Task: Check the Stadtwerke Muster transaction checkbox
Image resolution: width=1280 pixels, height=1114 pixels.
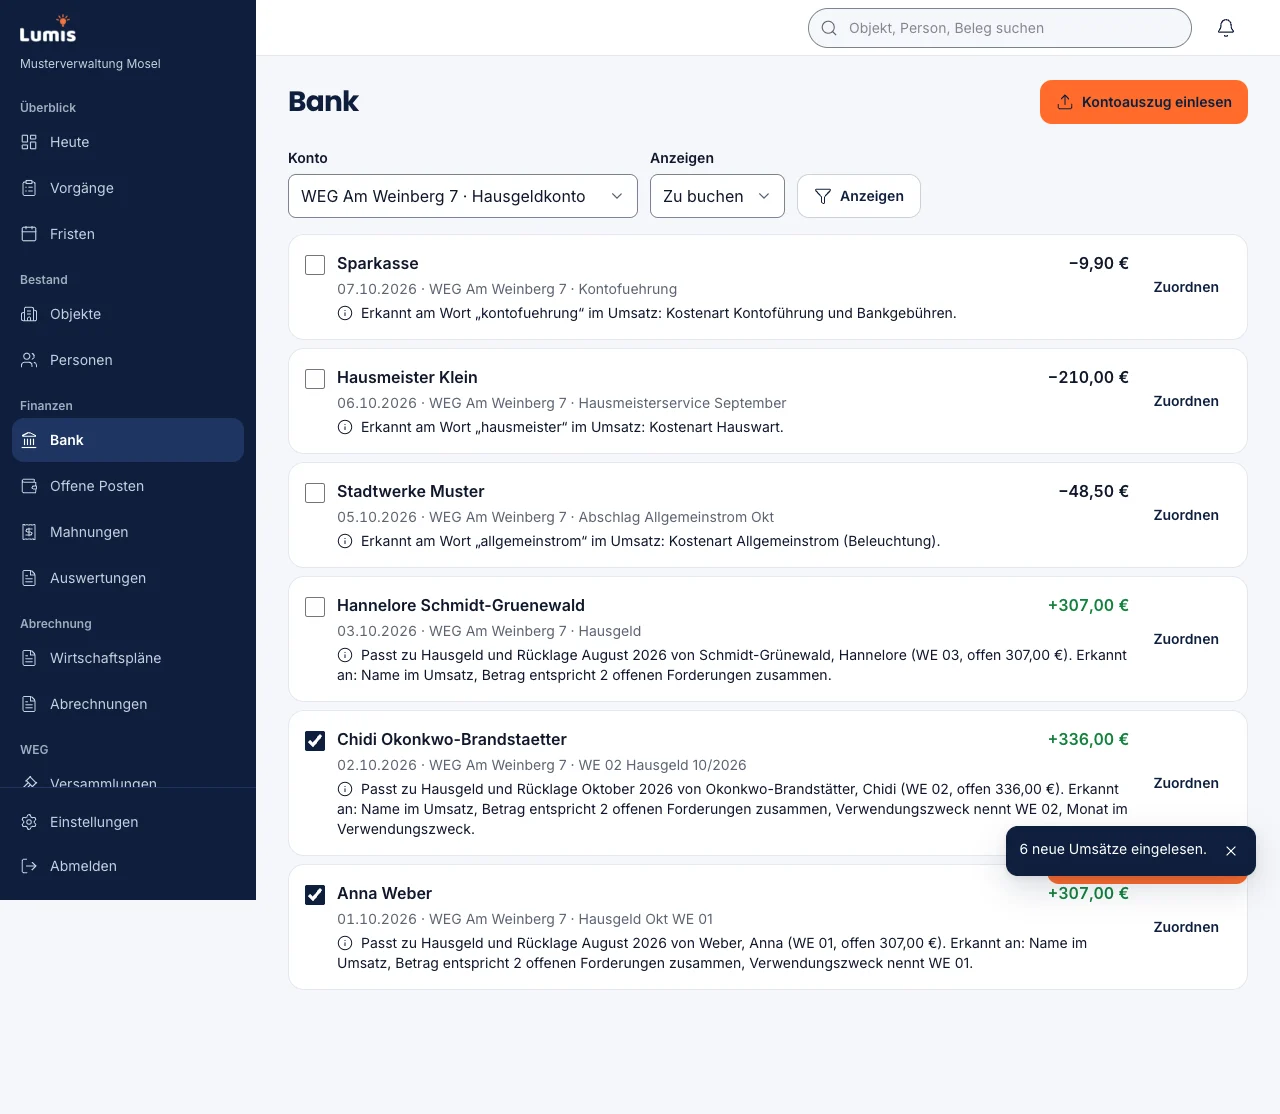Action: pyautogui.click(x=315, y=493)
